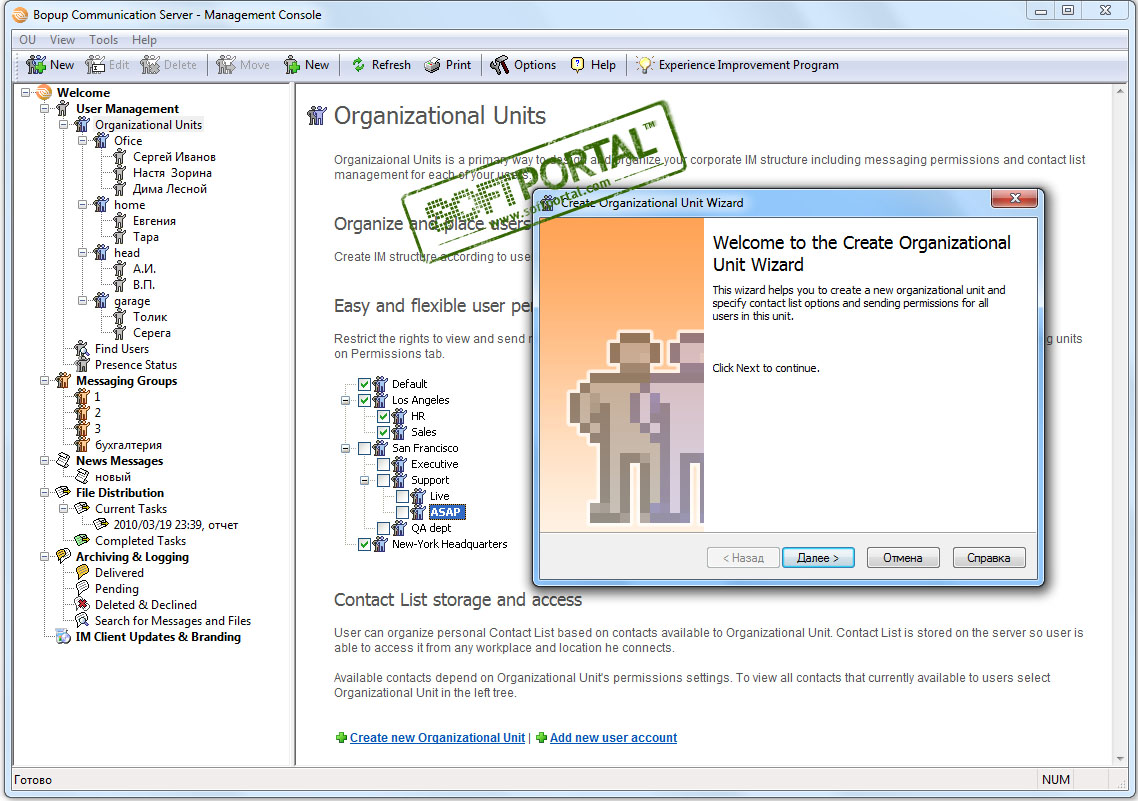The width and height of the screenshot is (1138, 801).
Task: Click the Archiving & Logging icon
Action: tap(64, 556)
